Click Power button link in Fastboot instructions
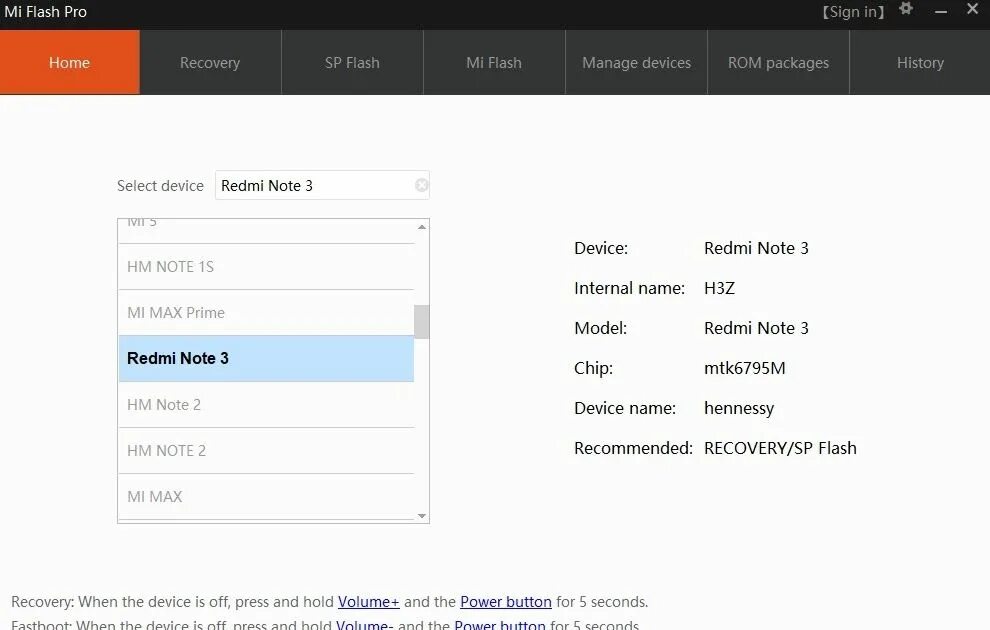 pos(500,624)
